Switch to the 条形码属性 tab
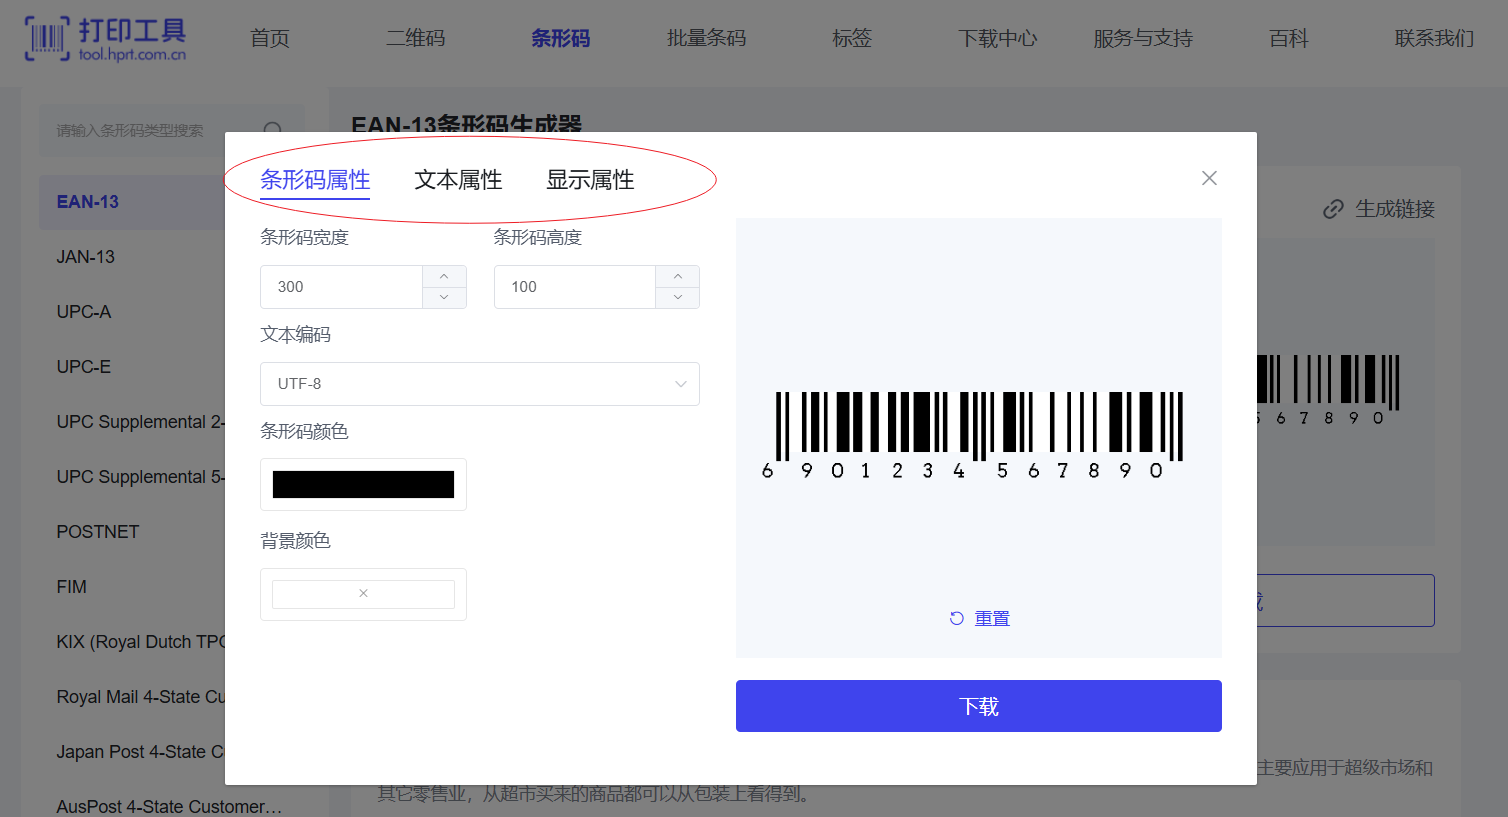 (315, 180)
